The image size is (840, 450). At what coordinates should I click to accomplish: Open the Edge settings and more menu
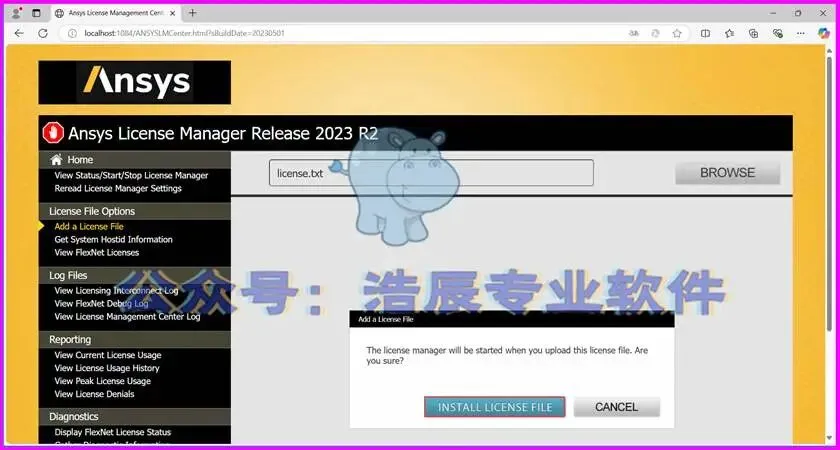tap(800, 33)
